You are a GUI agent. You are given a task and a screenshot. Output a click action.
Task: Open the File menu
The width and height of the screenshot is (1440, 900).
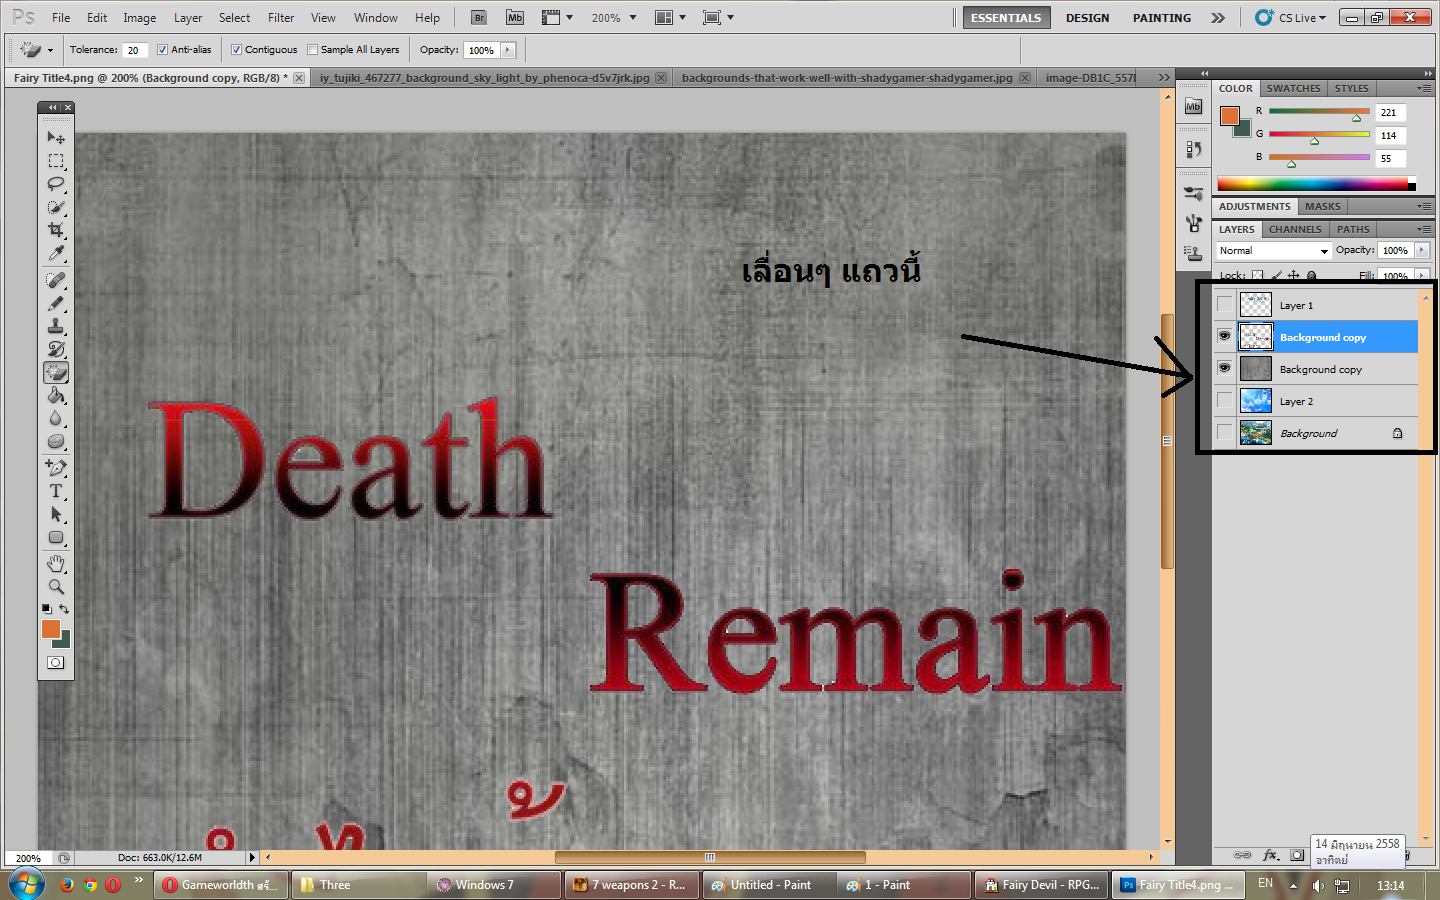click(61, 17)
